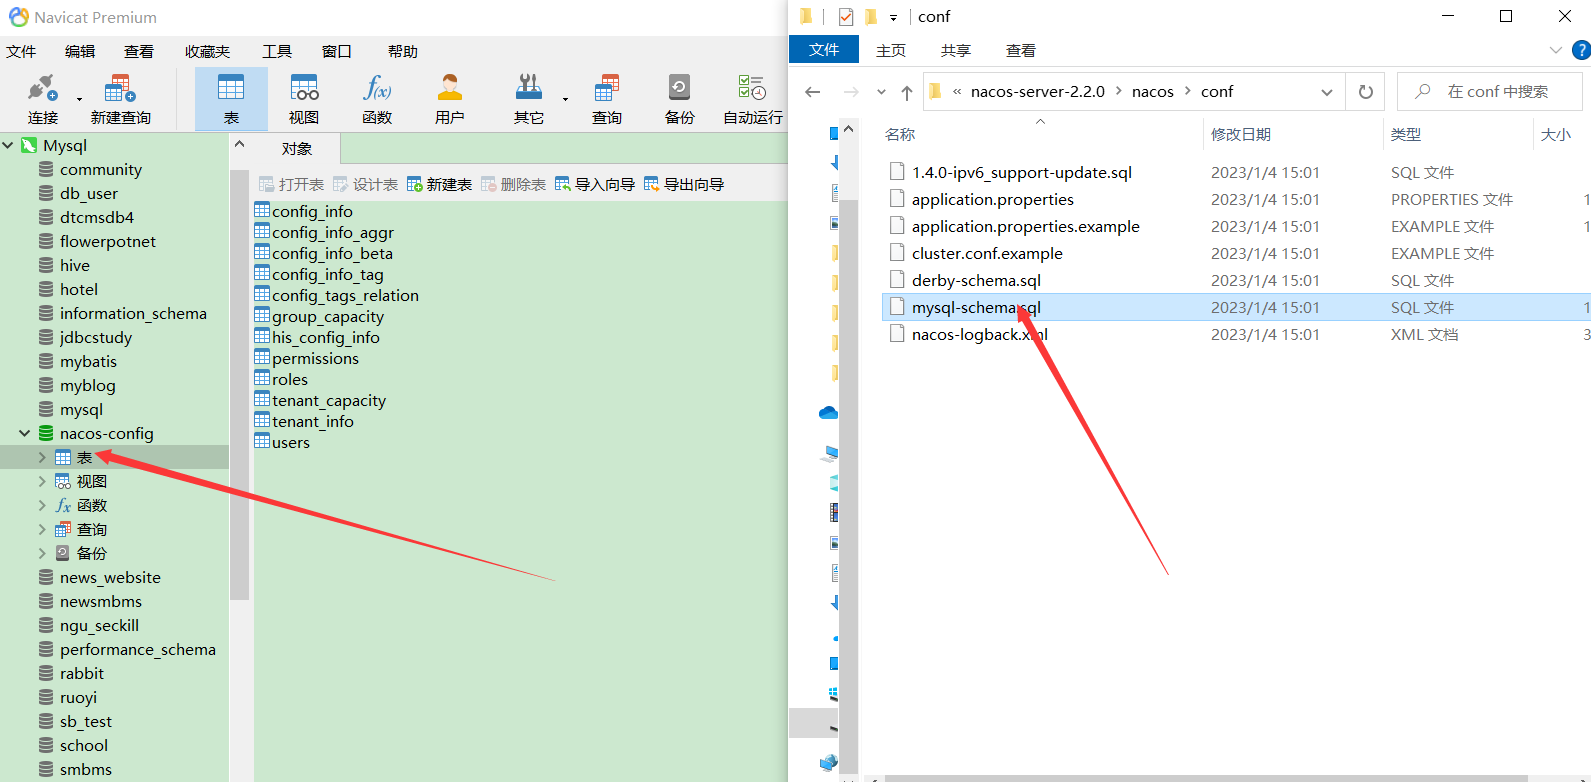Select the users table

[x=291, y=442]
